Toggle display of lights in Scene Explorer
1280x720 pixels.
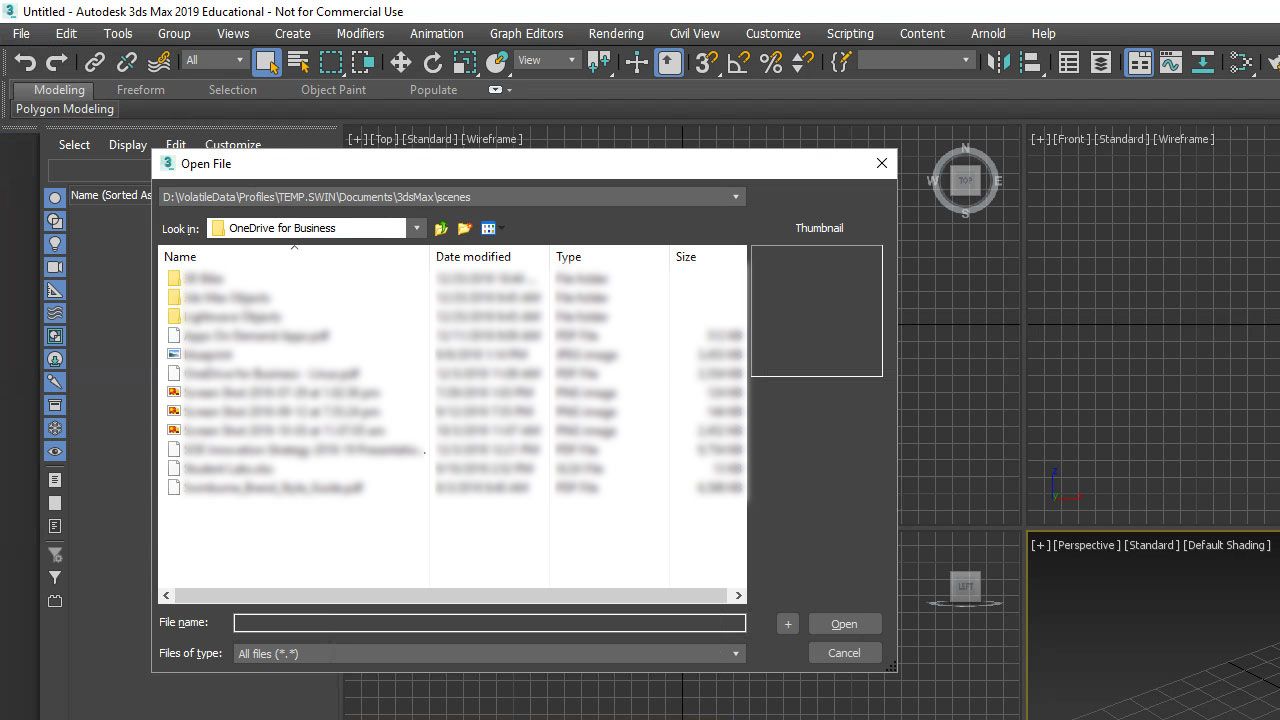pos(55,244)
